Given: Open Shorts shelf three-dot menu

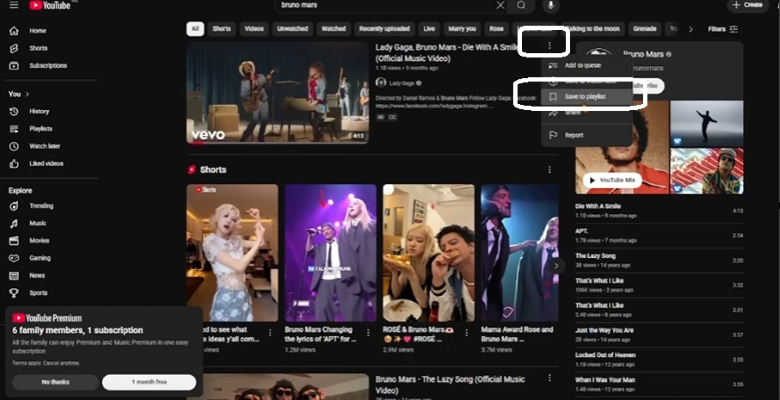Looking at the screenshot, I should 550,170.
